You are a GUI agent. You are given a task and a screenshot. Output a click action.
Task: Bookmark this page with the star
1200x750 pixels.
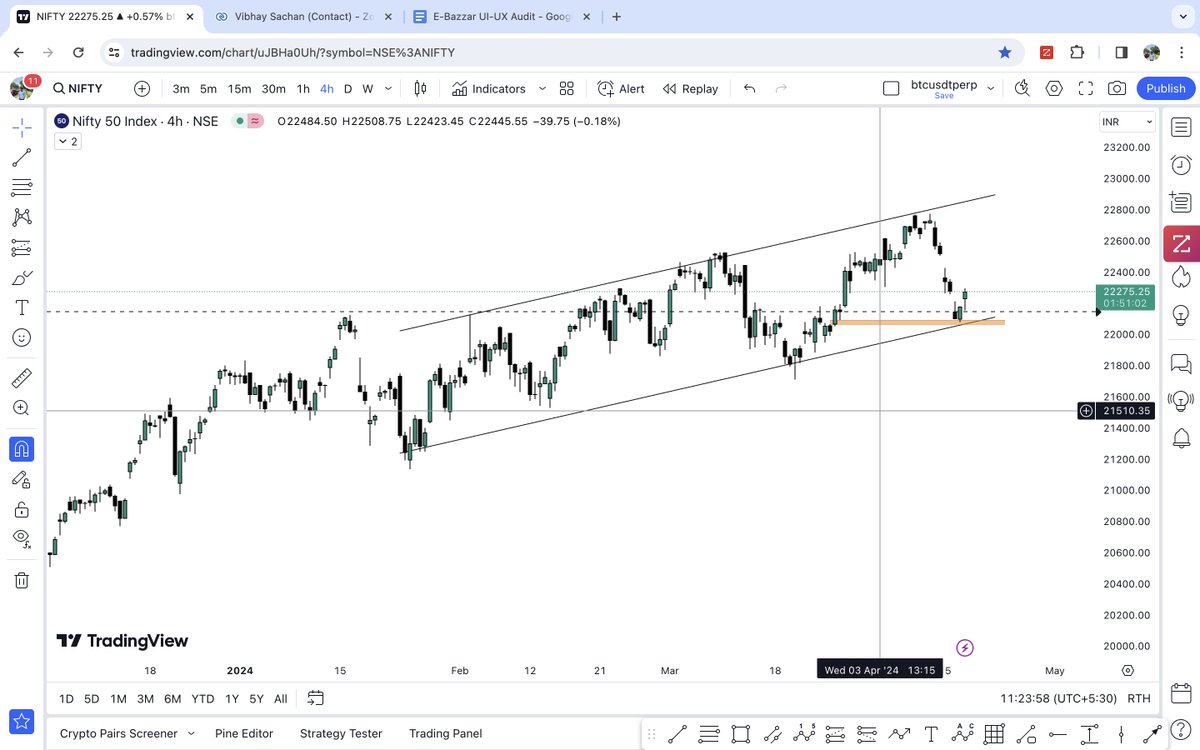click(1005, 52)
